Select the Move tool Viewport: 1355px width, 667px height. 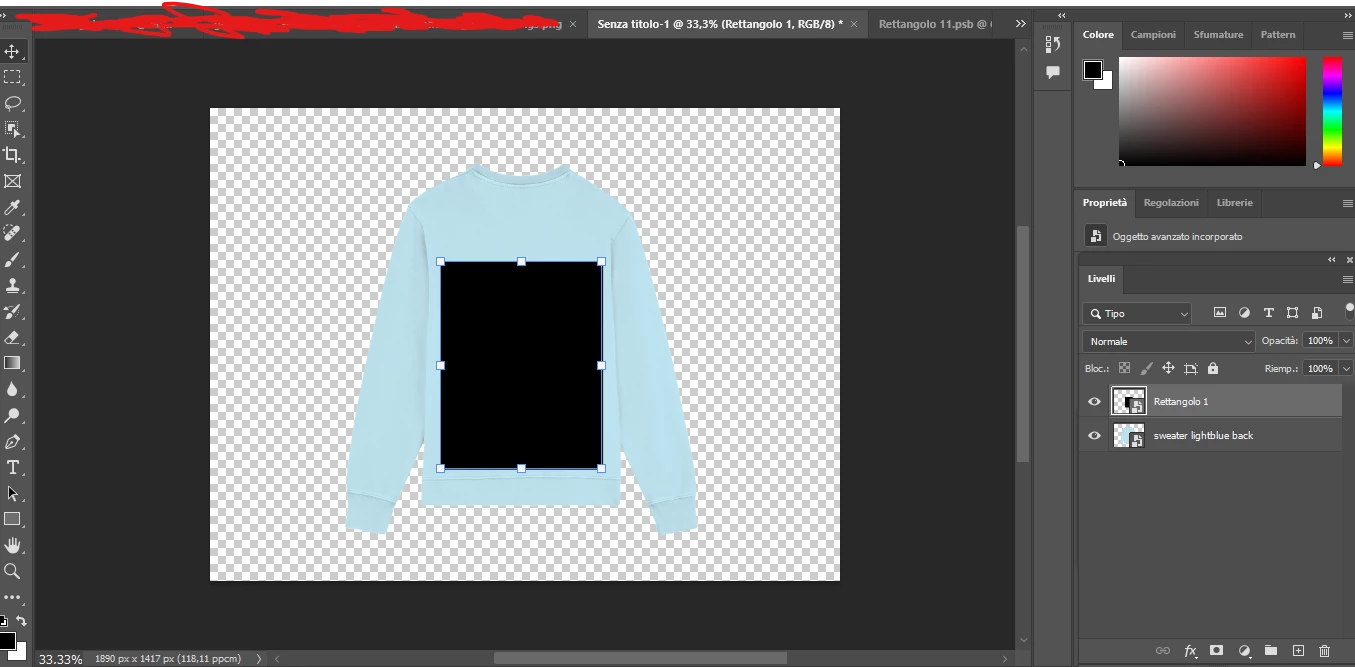(x=12, y=51)
